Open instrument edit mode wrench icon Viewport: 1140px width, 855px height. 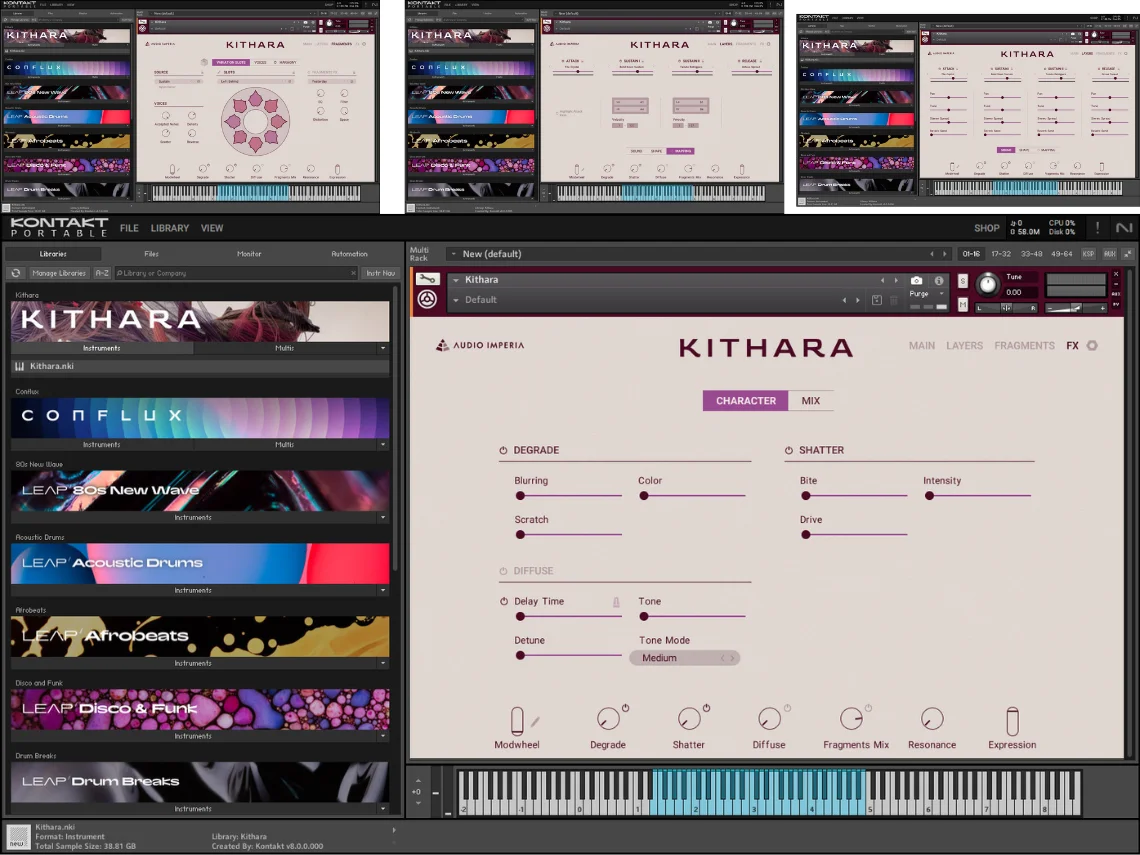(427, 280)
